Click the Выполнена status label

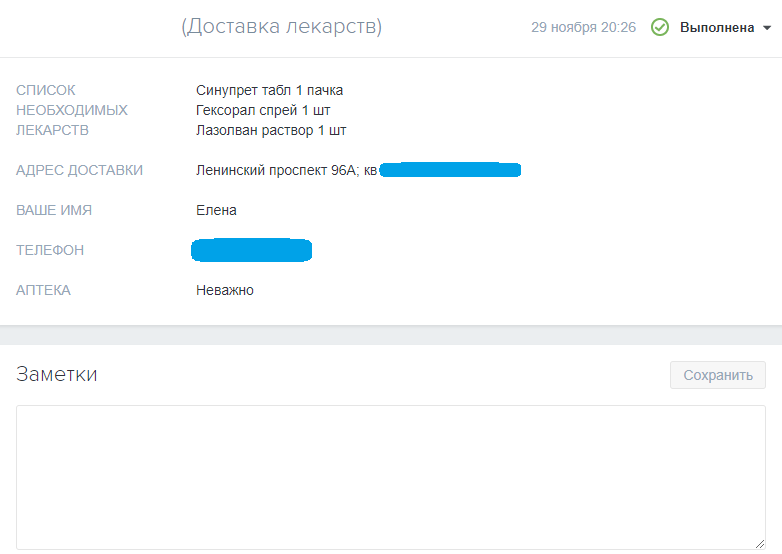click(x=716, y=28)
